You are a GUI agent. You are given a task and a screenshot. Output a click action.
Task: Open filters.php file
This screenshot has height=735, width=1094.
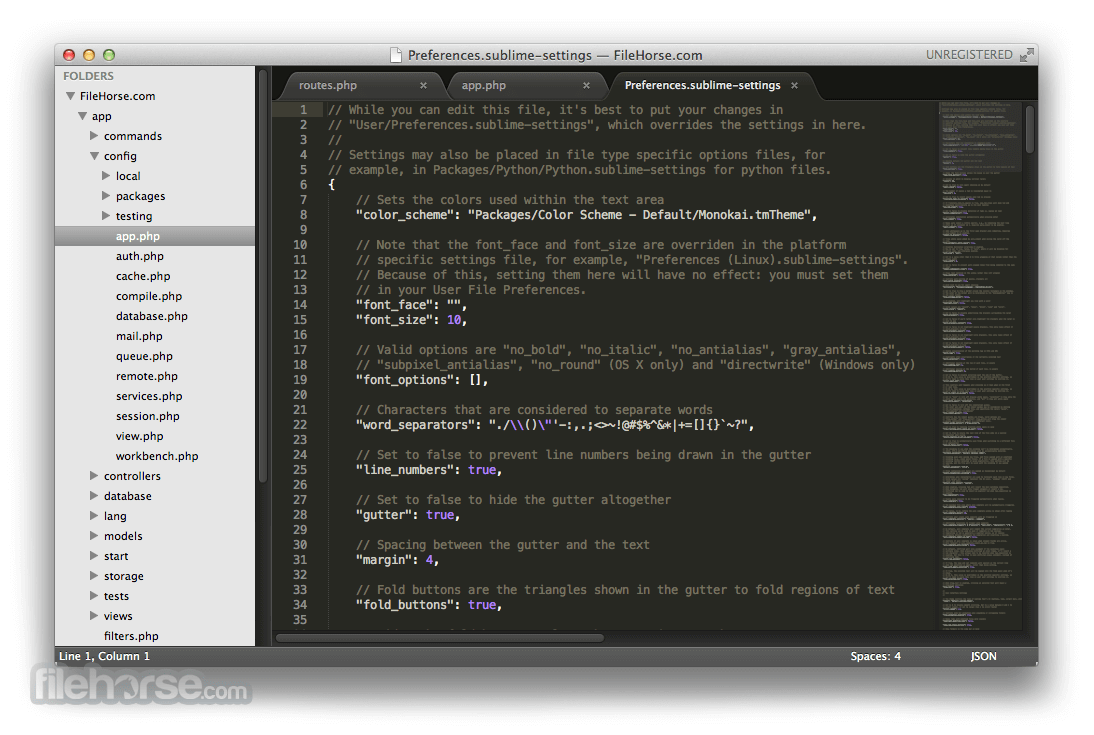point(131,636)
